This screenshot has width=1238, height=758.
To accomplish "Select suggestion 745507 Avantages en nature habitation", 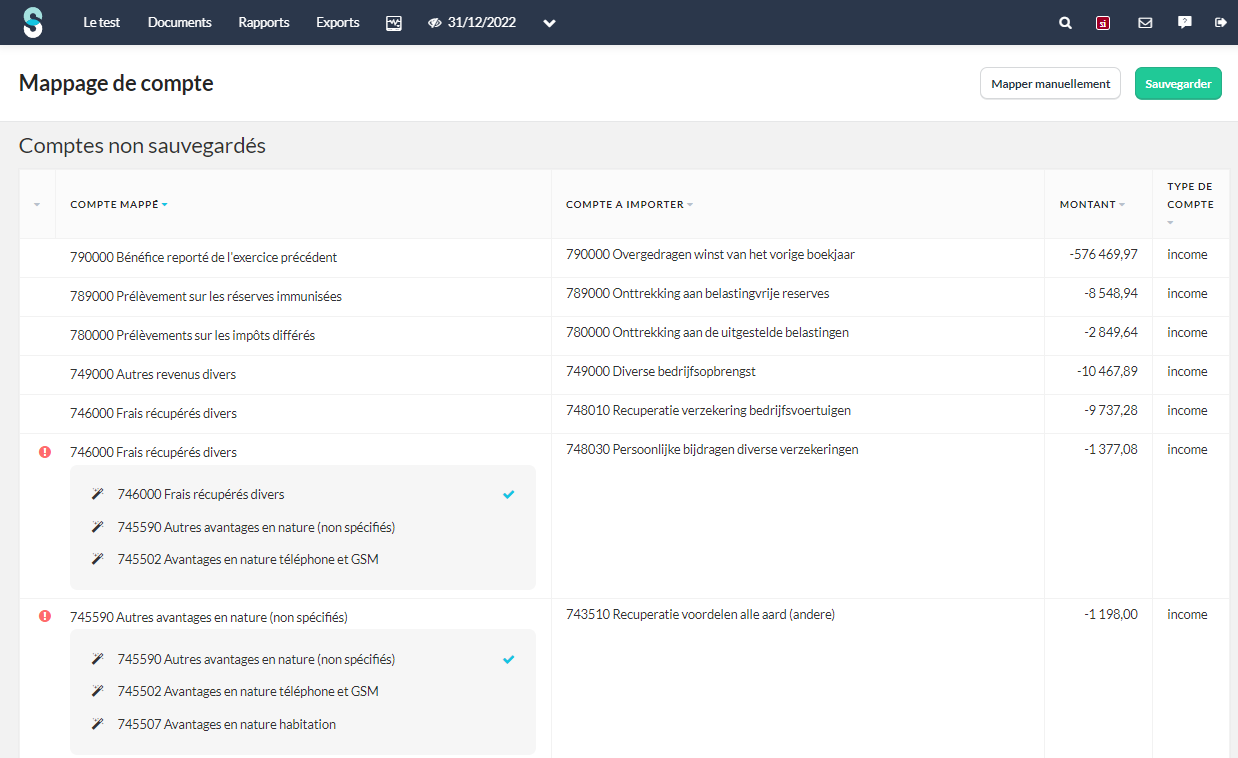I will coord(226,724).
